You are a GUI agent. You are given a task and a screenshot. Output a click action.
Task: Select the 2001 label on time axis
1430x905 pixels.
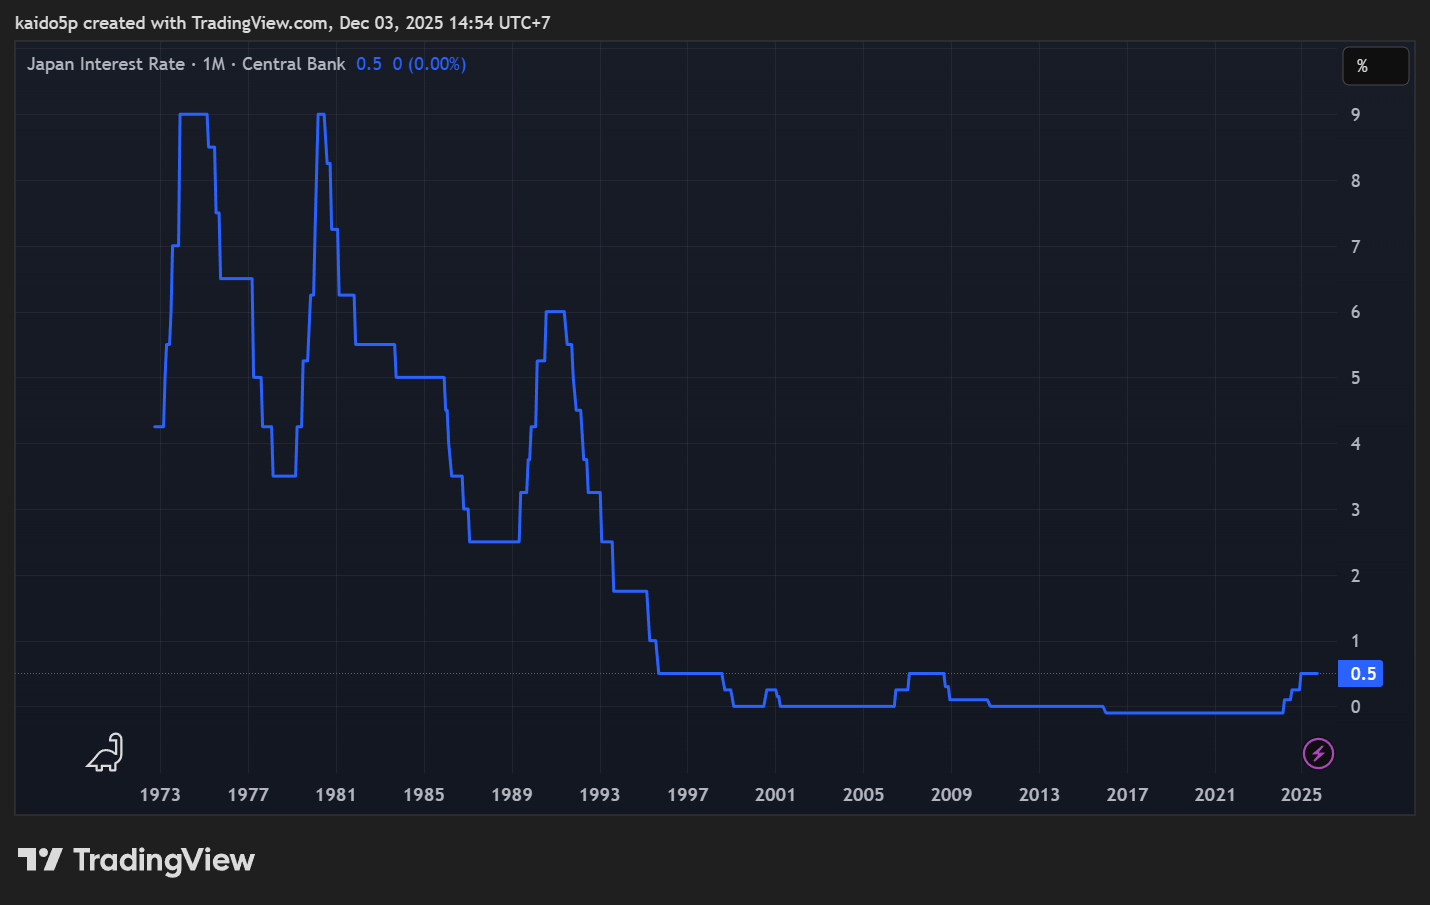pyautogui.click(x=775, y=795)
